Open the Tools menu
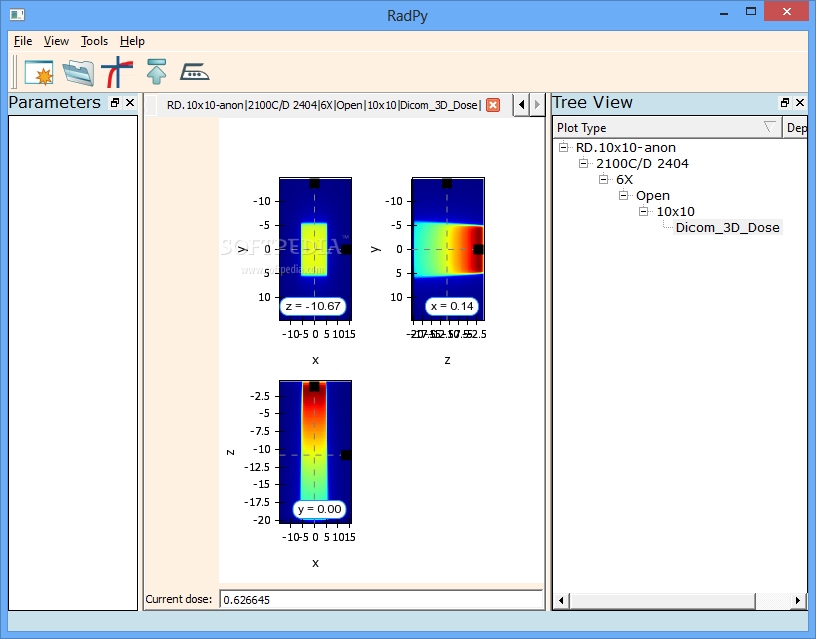The width and height of the screenshot is (816, 639). point(94,41)
